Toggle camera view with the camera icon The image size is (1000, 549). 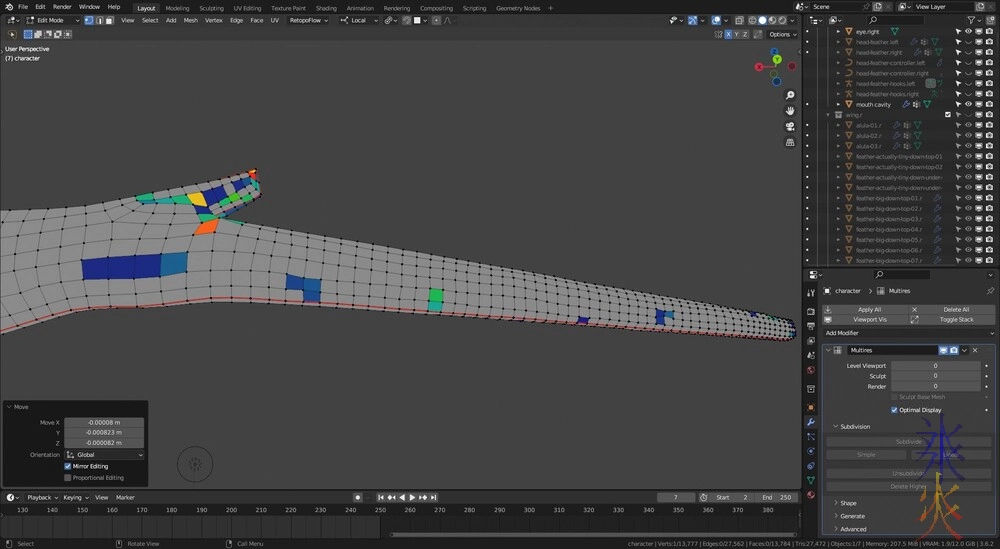click(790, 127)
